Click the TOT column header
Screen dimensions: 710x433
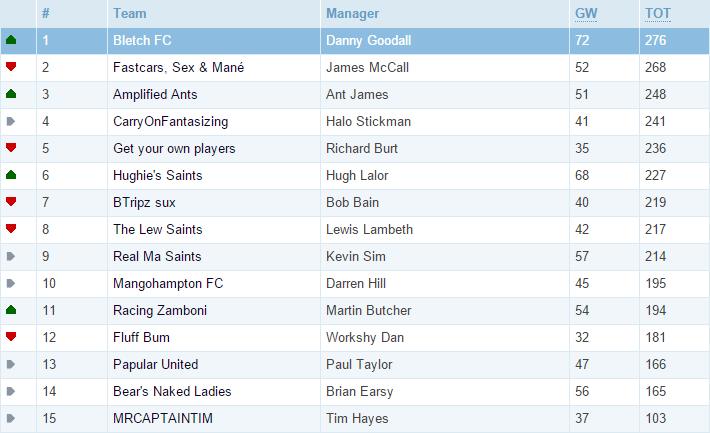[x=657, y=14]
